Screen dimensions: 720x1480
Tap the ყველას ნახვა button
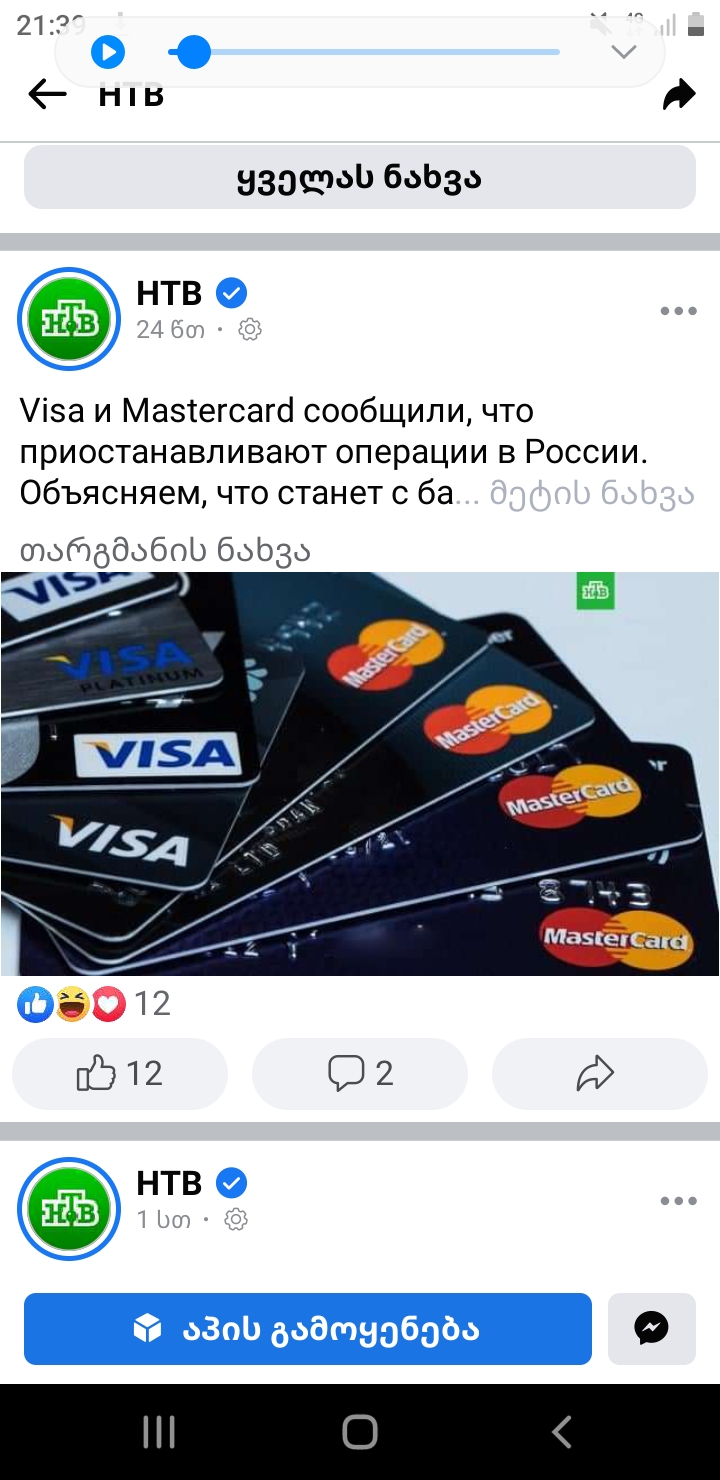[360, 178]
